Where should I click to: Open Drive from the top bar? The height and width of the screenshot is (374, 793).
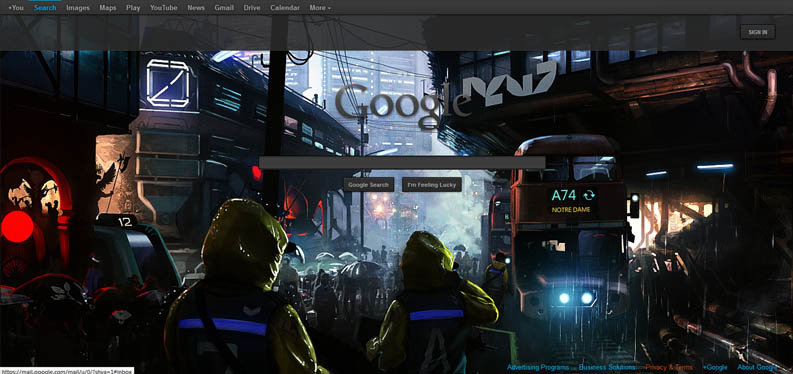point(252,8)
